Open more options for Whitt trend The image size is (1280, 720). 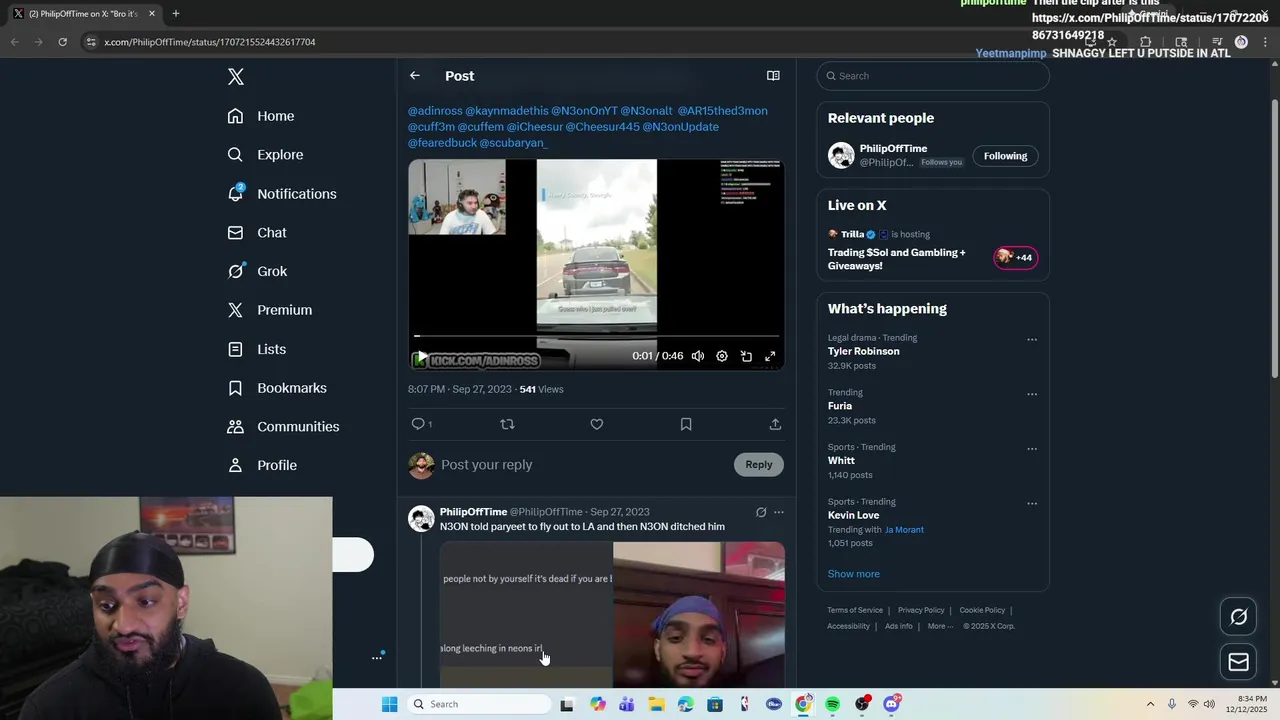coord(1032,448)
